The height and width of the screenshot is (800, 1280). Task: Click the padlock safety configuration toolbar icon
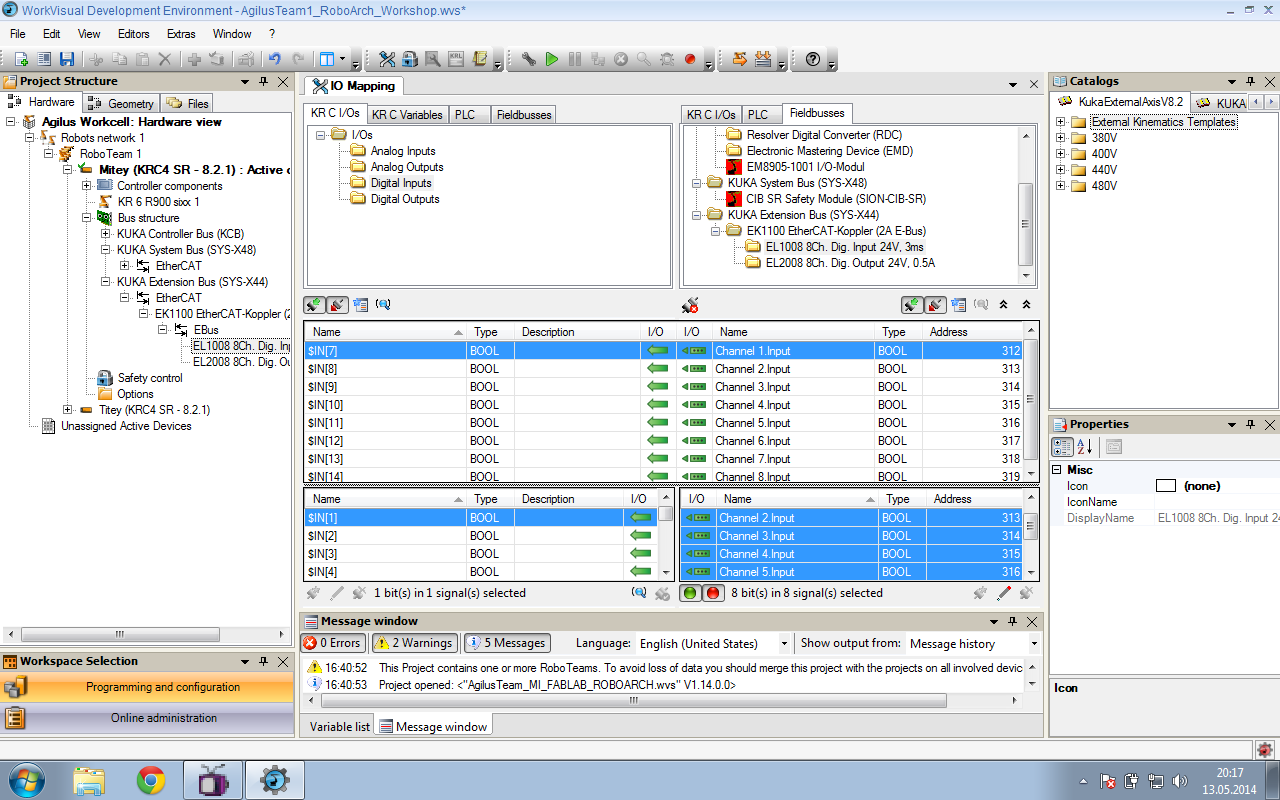coord(410,60)
